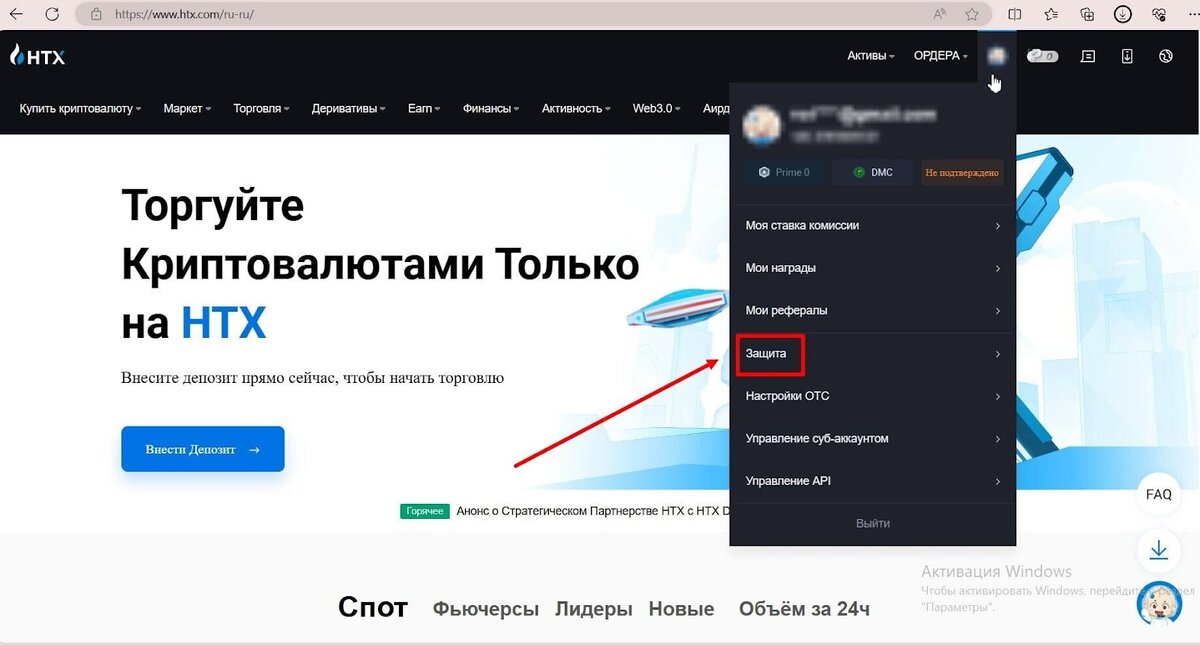This screenshot has width=1200, height=645.
Task: Open Настройки OTC menu entry
Action: pyautogui.click(x=873, y=396)
